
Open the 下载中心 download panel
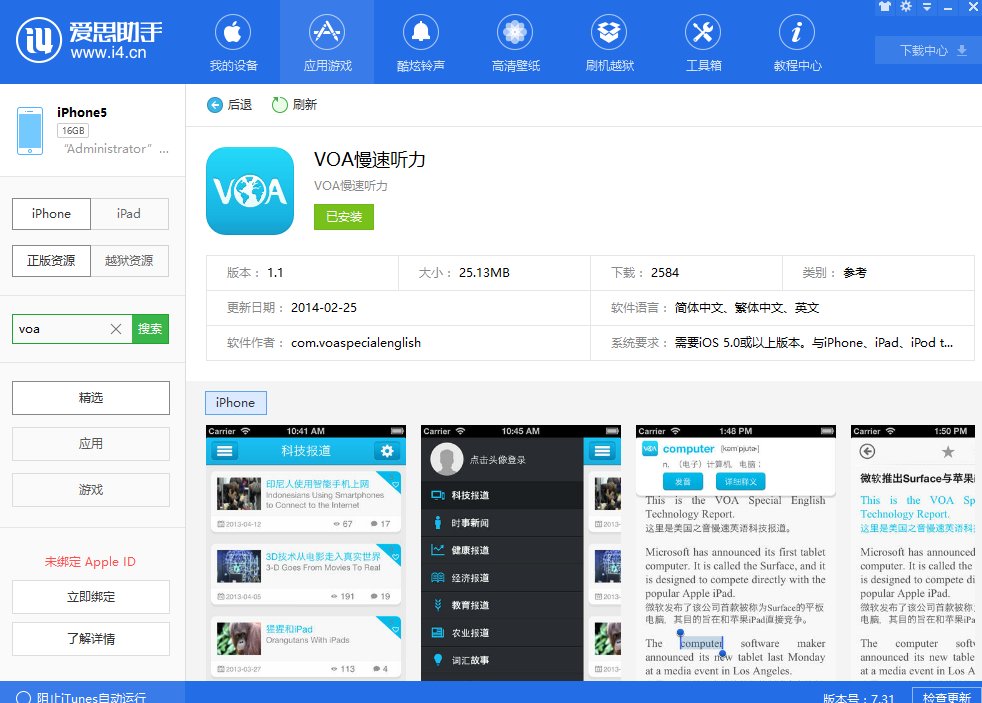(926, 50)
